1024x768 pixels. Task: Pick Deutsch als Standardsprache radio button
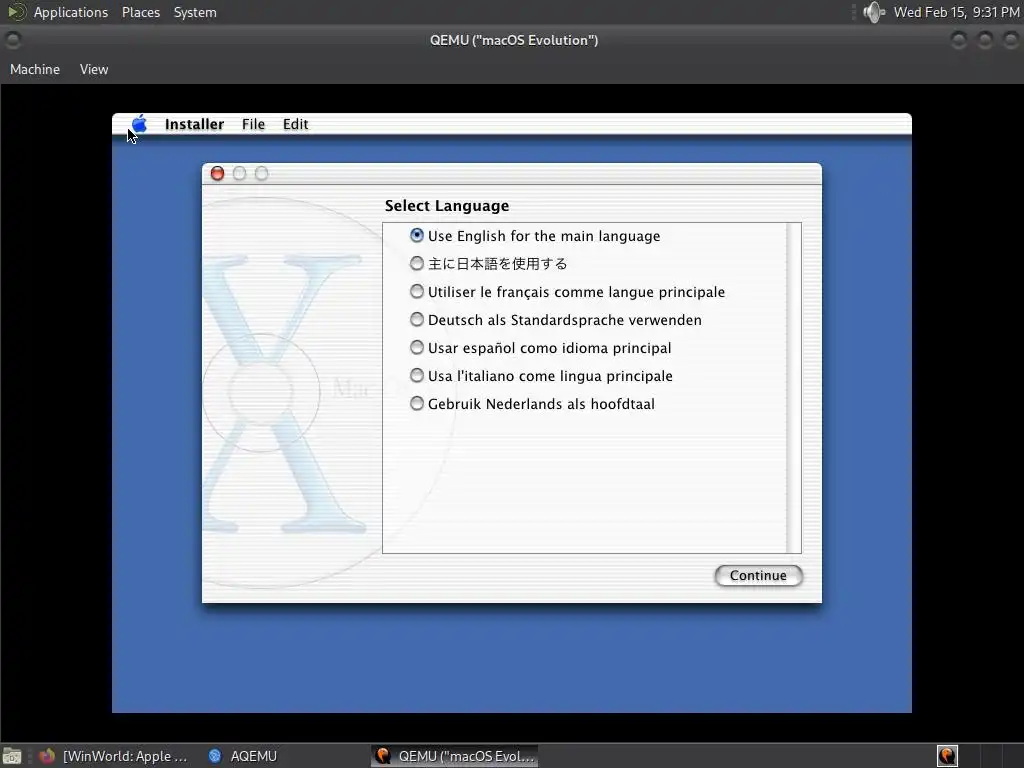point(417,319)
